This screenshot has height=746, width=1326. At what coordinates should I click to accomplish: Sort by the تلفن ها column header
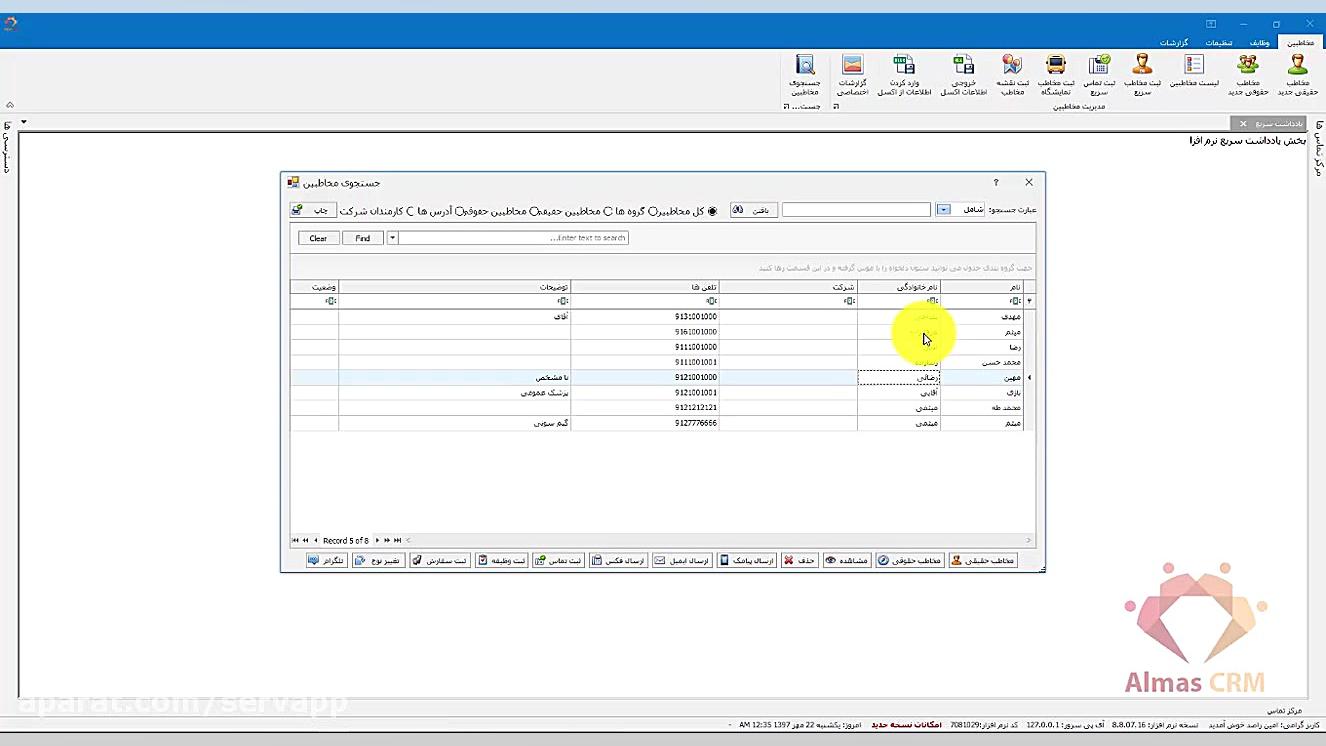pyautogui.click(x=645, y=287)
